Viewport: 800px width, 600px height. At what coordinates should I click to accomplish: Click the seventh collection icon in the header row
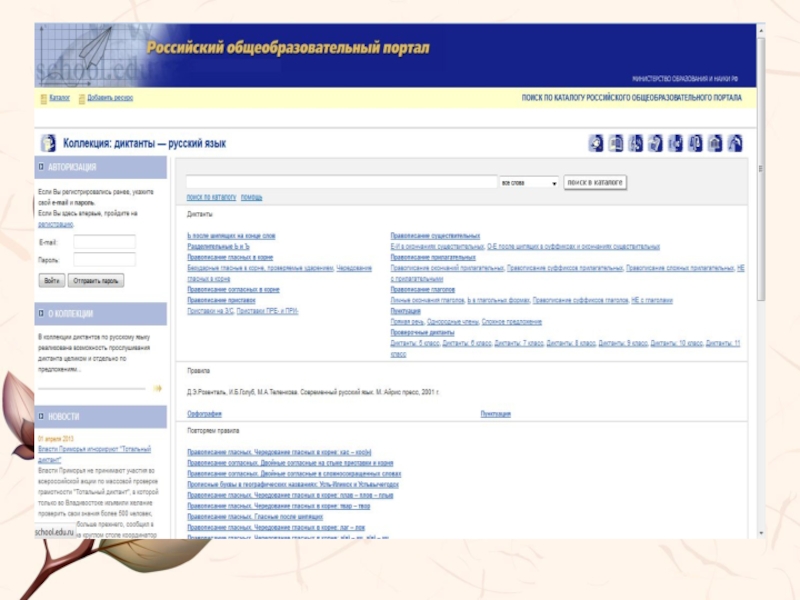[715, 143]
